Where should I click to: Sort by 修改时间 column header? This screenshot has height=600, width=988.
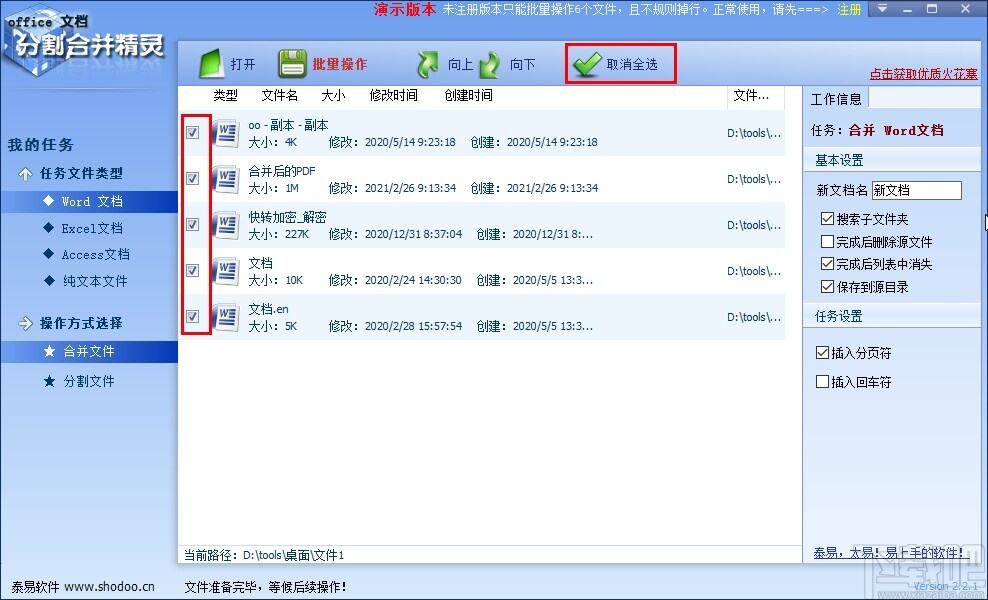(394, 96)
